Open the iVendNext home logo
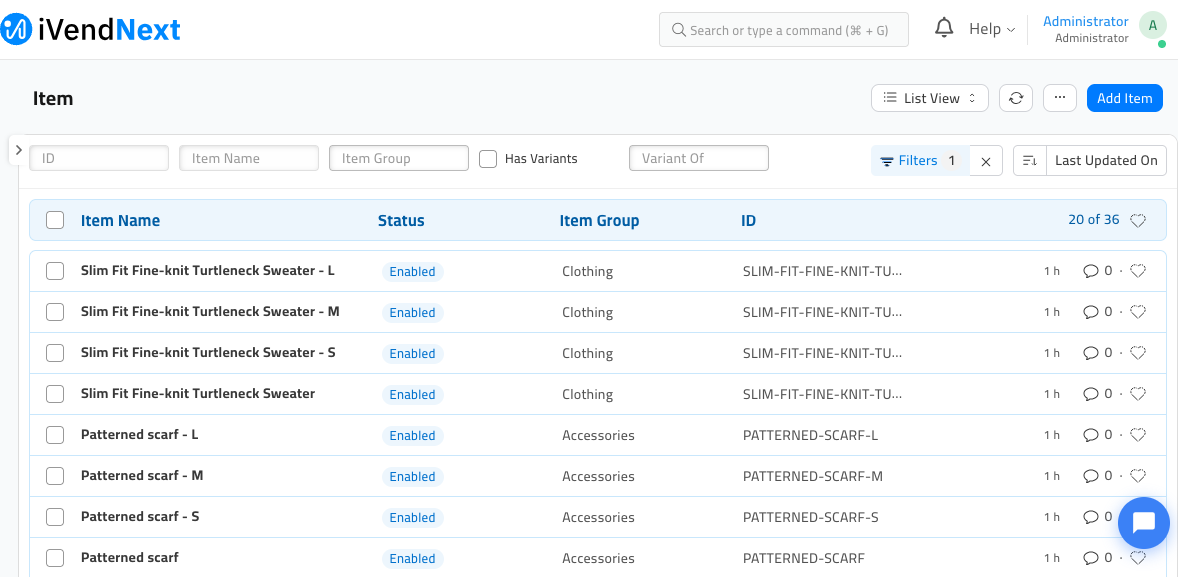Image resolution: width=1178 pixels, height=577 pixels. click(x=90, y=29)
